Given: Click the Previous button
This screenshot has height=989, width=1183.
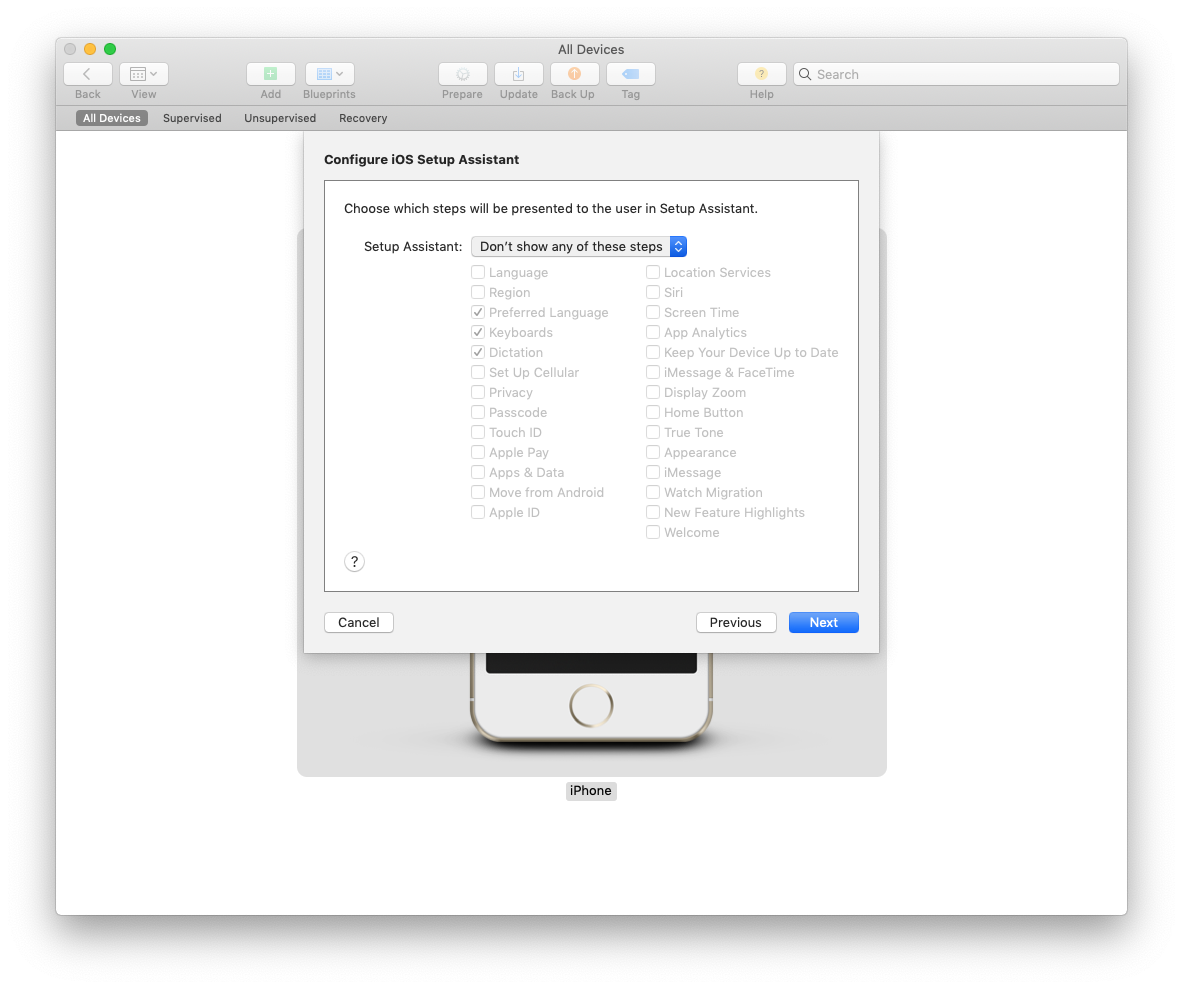Looking at the screenshot, I should 735,622.
